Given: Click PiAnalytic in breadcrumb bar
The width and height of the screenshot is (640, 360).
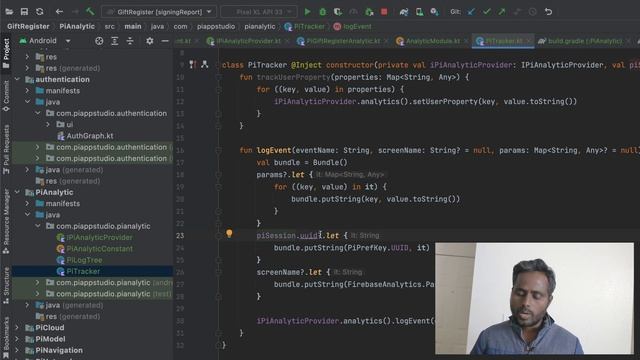Looking at the screenshot, I should [x=77, y=27].
